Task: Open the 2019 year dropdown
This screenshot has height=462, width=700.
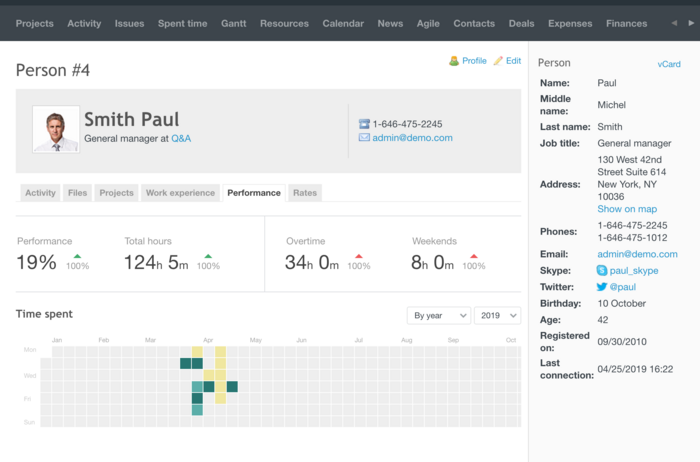Action: [x=497, y=315]
